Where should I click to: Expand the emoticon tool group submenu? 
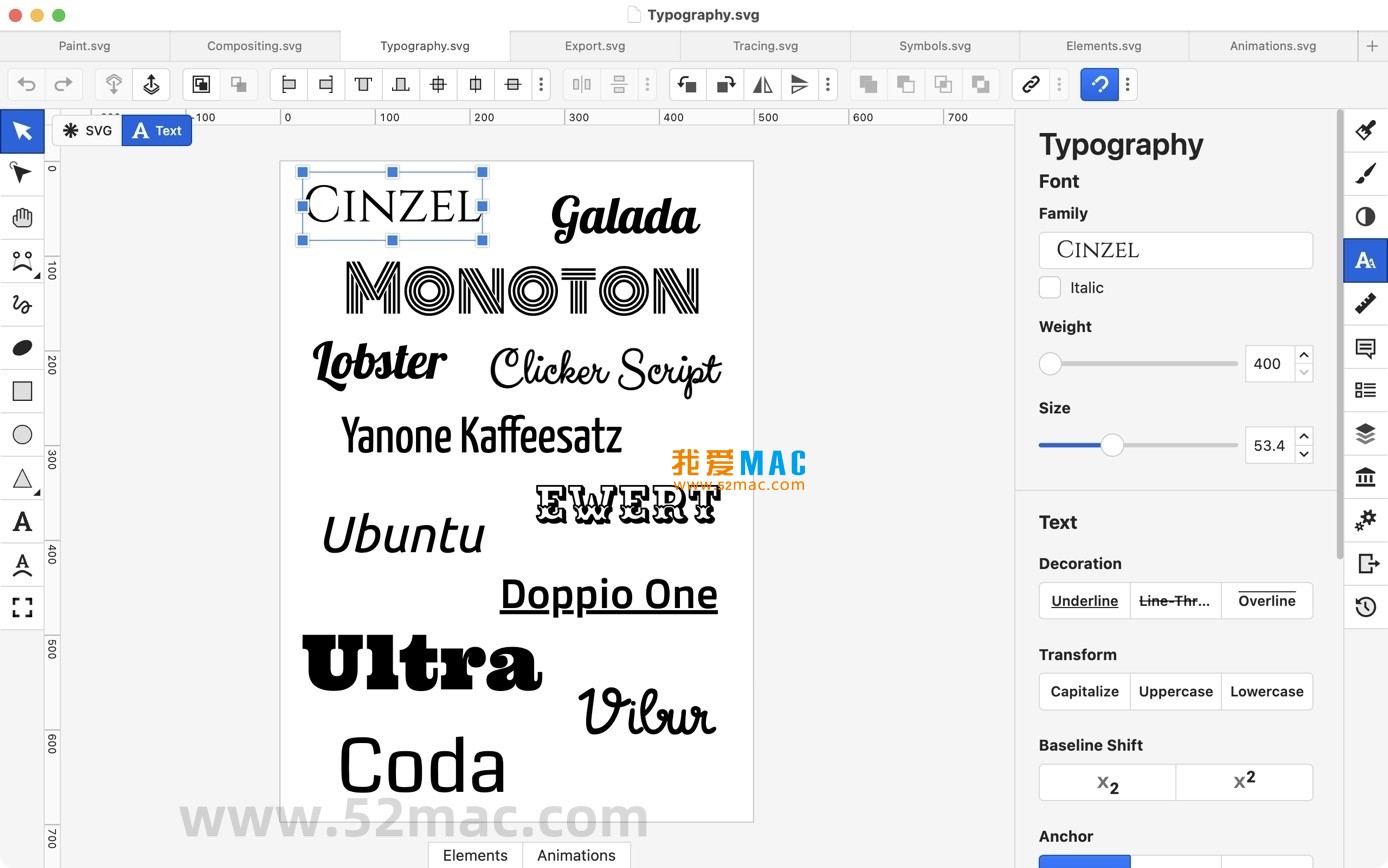(x=37, y=275)
